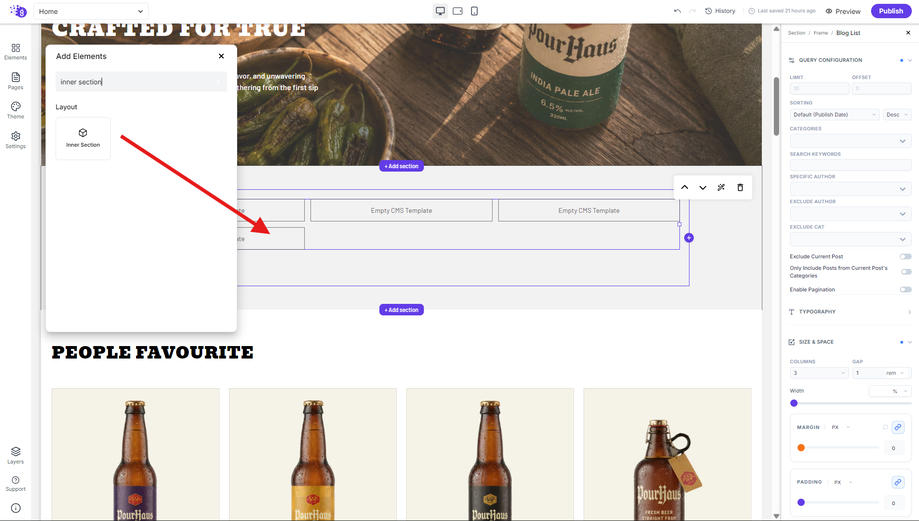This screenshot has height=521, width=919.
Task: Click the lower Add section button
Action: click(x=401, y=310)
